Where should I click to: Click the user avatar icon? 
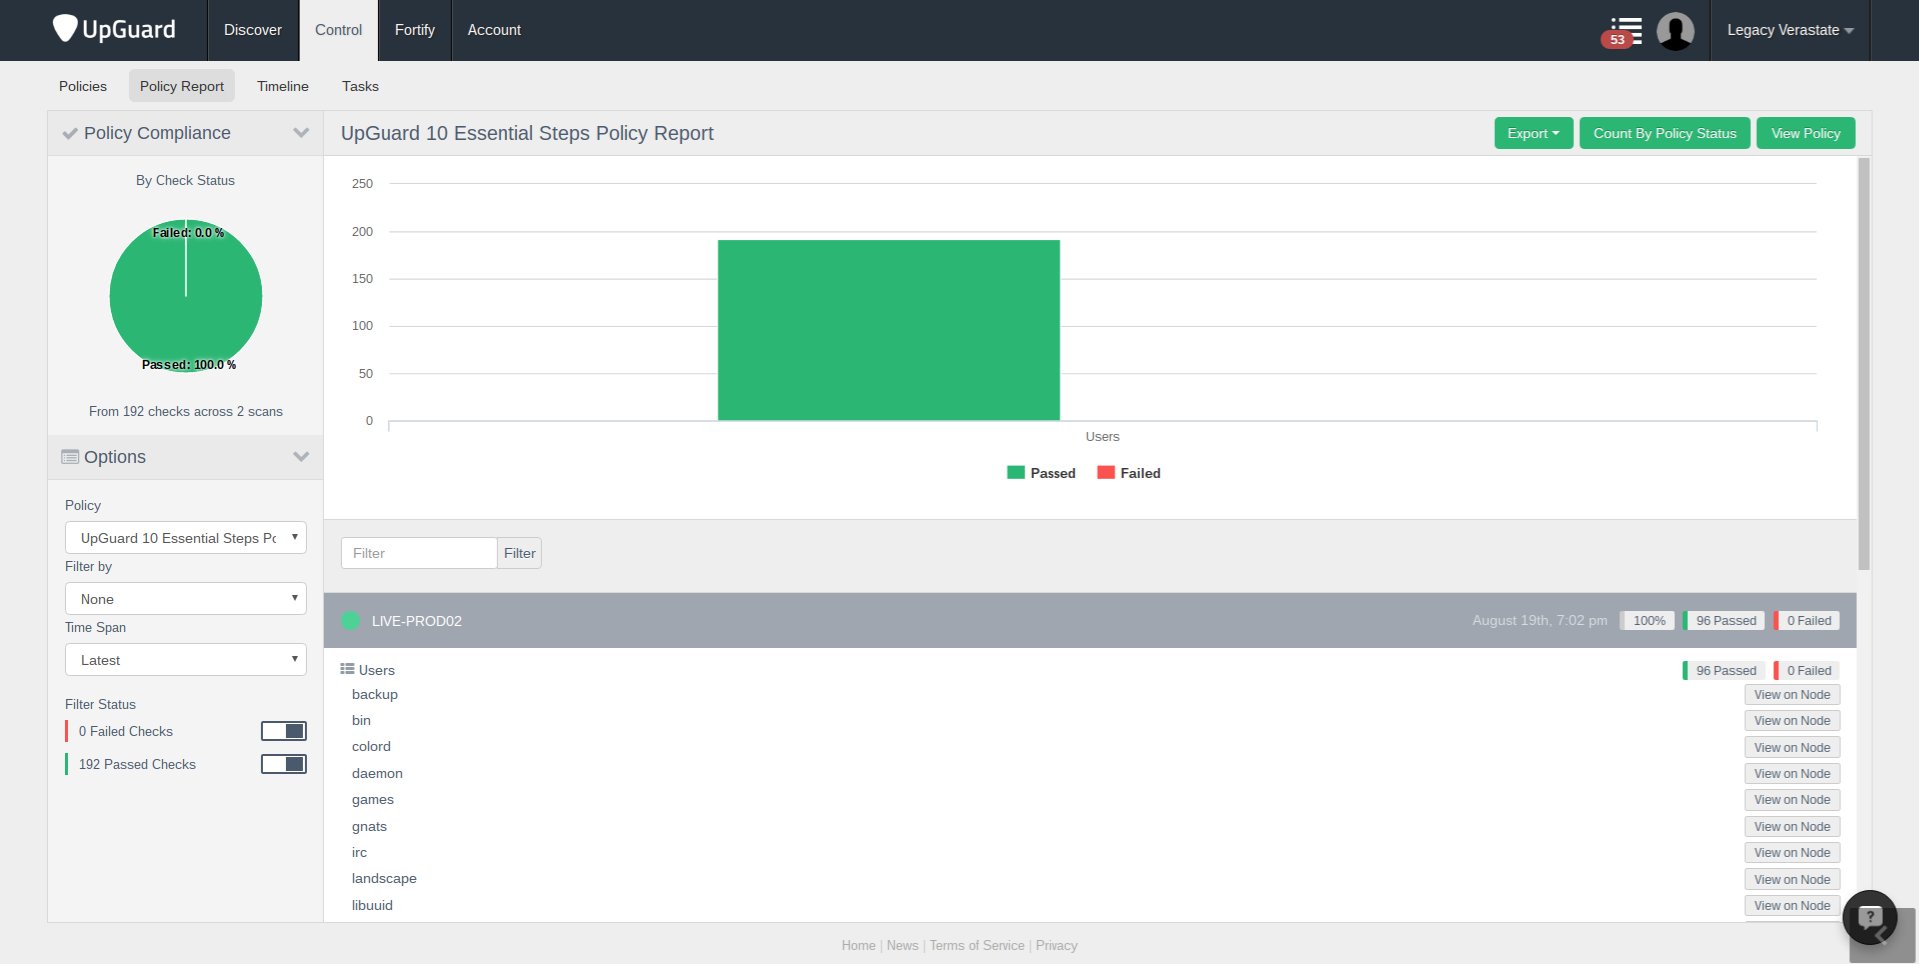pyautogui.click(x=1675, y=31)
